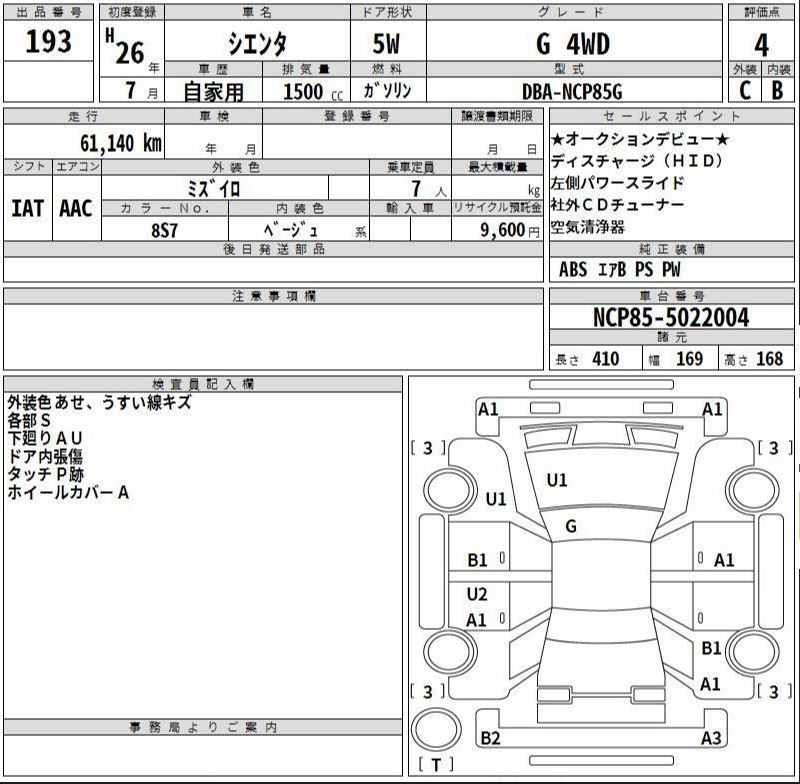Select the overall evaluation score 4
This screenshot has width=800, height=784.
click(761, 45)
